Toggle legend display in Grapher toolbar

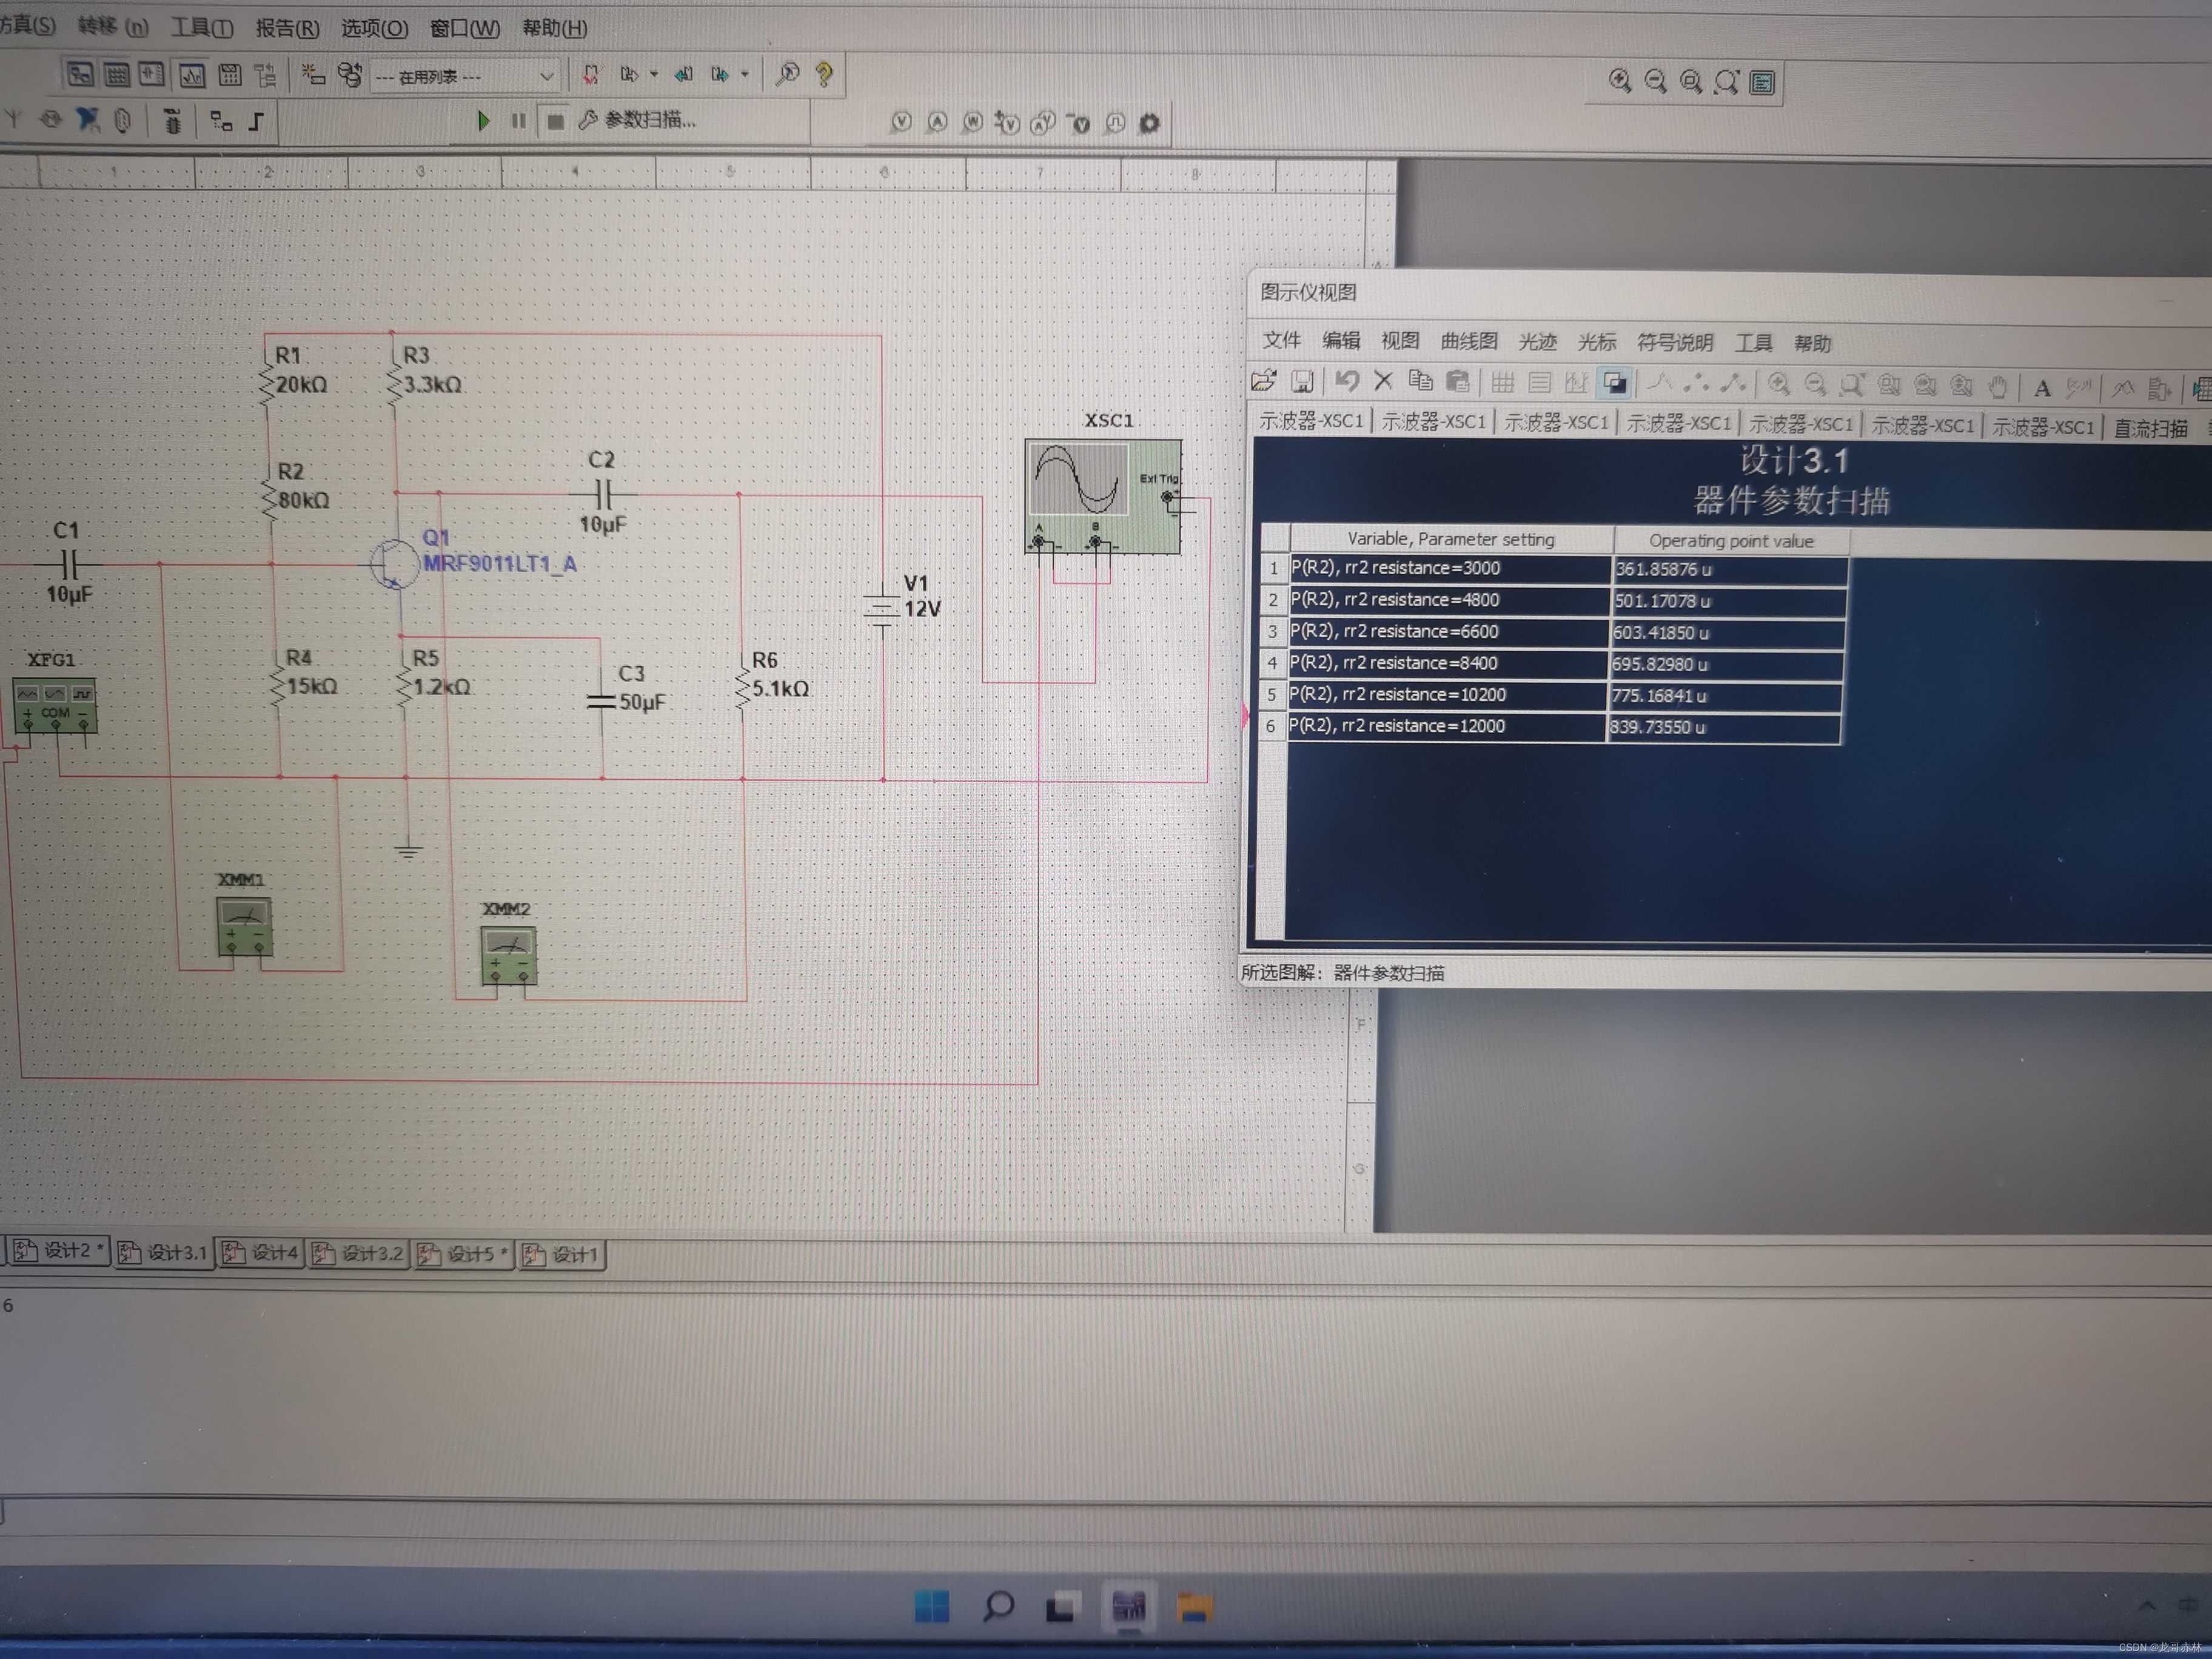tap(1540, 382)
